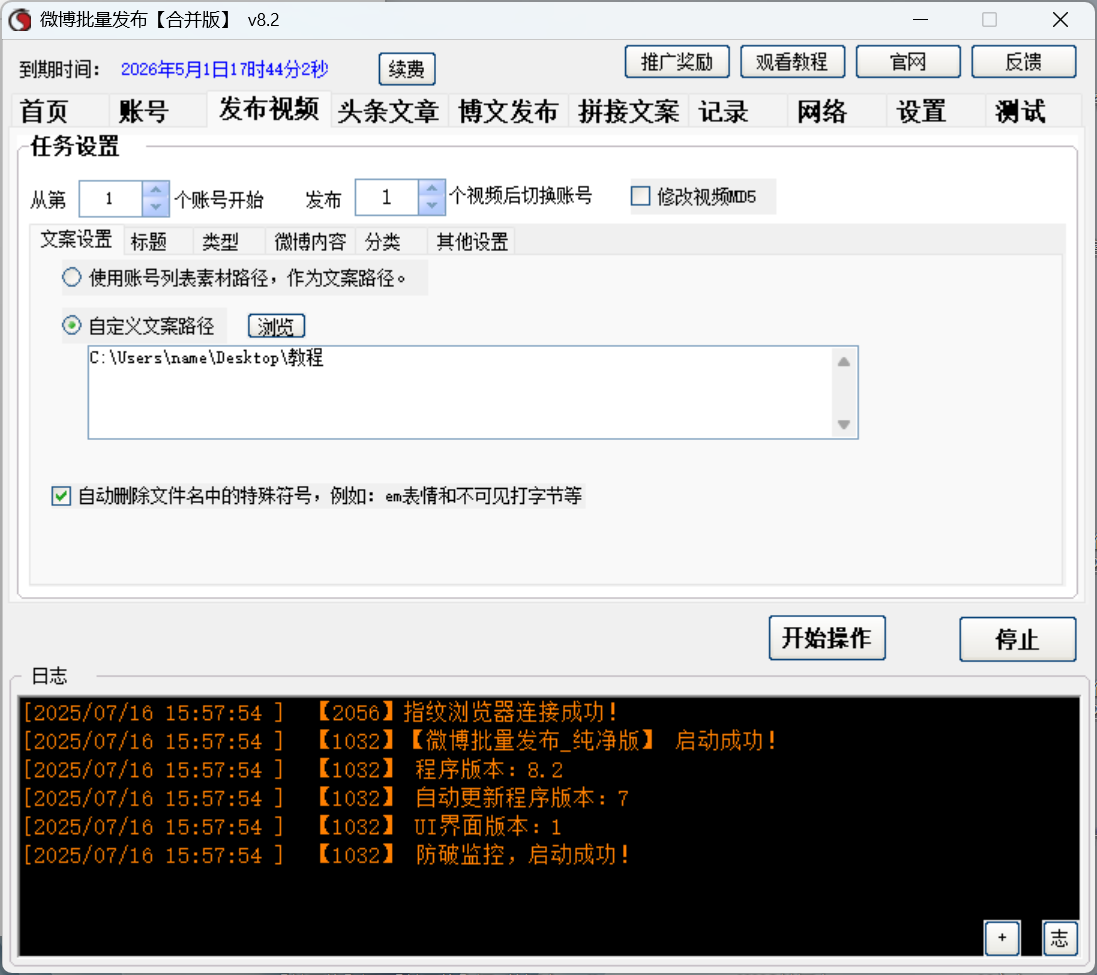Click the custom copy path text box
The height and width of the screenshot is (975, 1097).
pos(462,392)
